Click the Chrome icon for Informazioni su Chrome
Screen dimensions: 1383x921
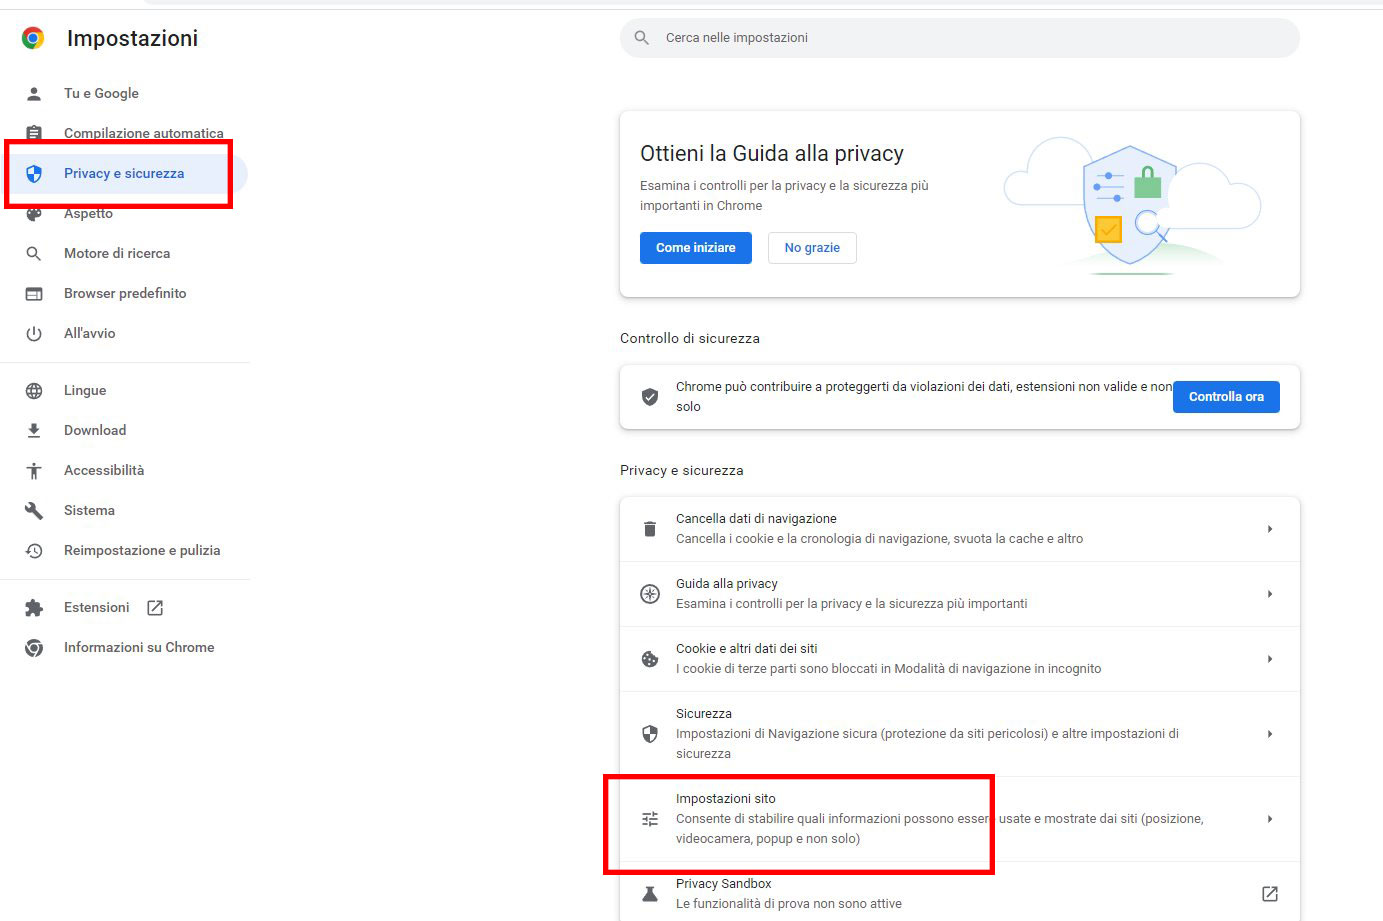[34, 647]
